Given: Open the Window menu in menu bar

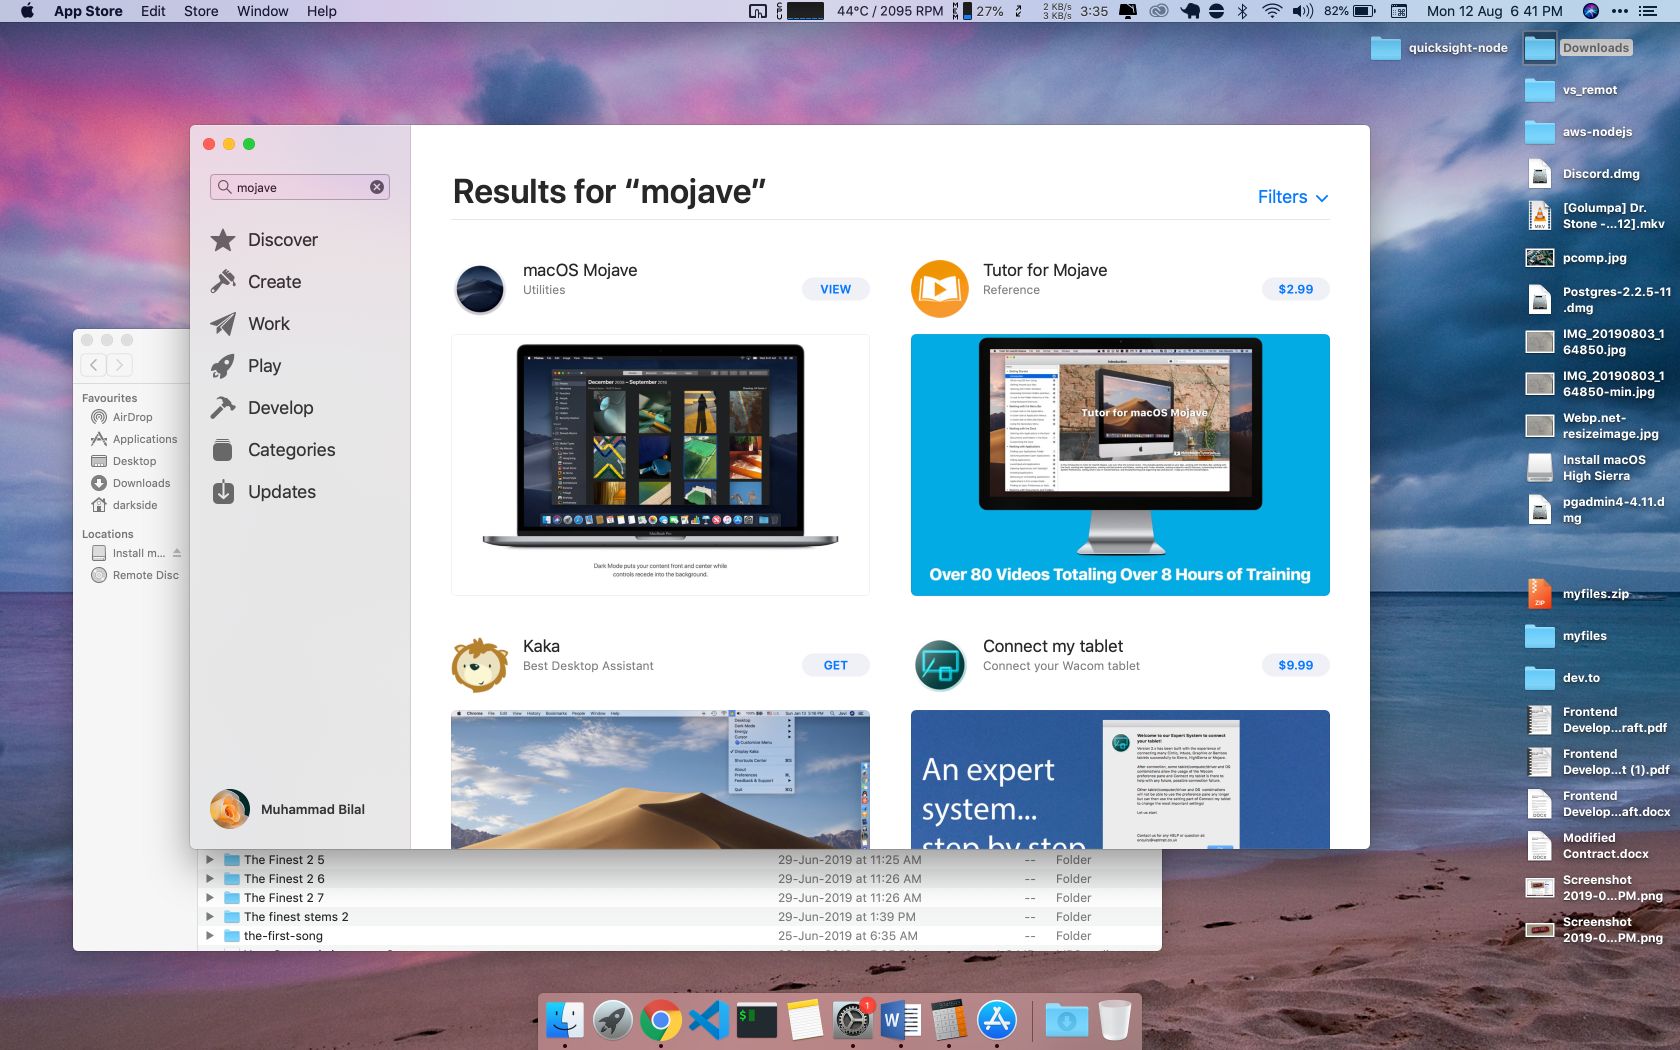Looking at the screenshot, I should coord(262,11).
